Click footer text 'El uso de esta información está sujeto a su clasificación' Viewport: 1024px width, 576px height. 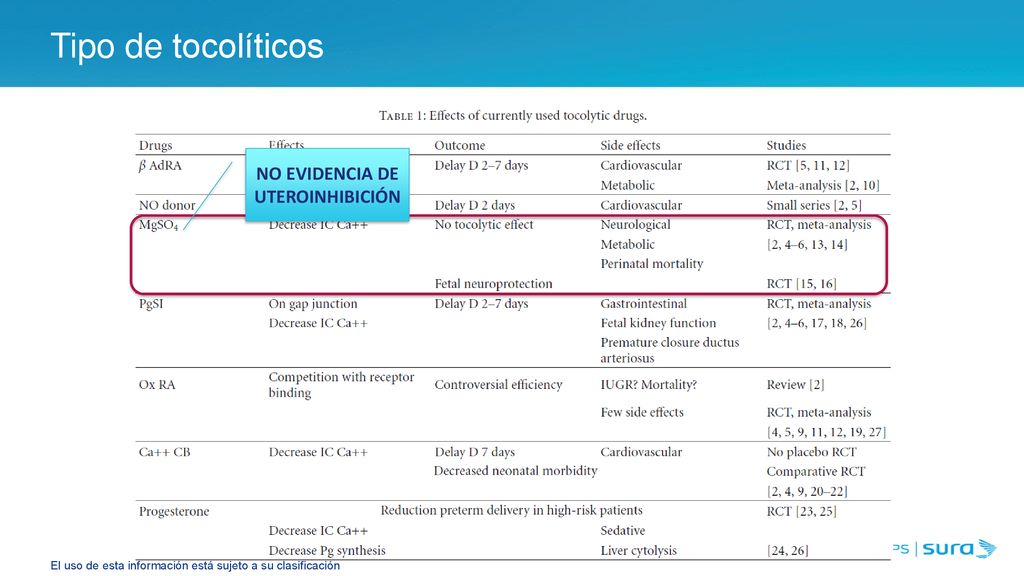195,566
